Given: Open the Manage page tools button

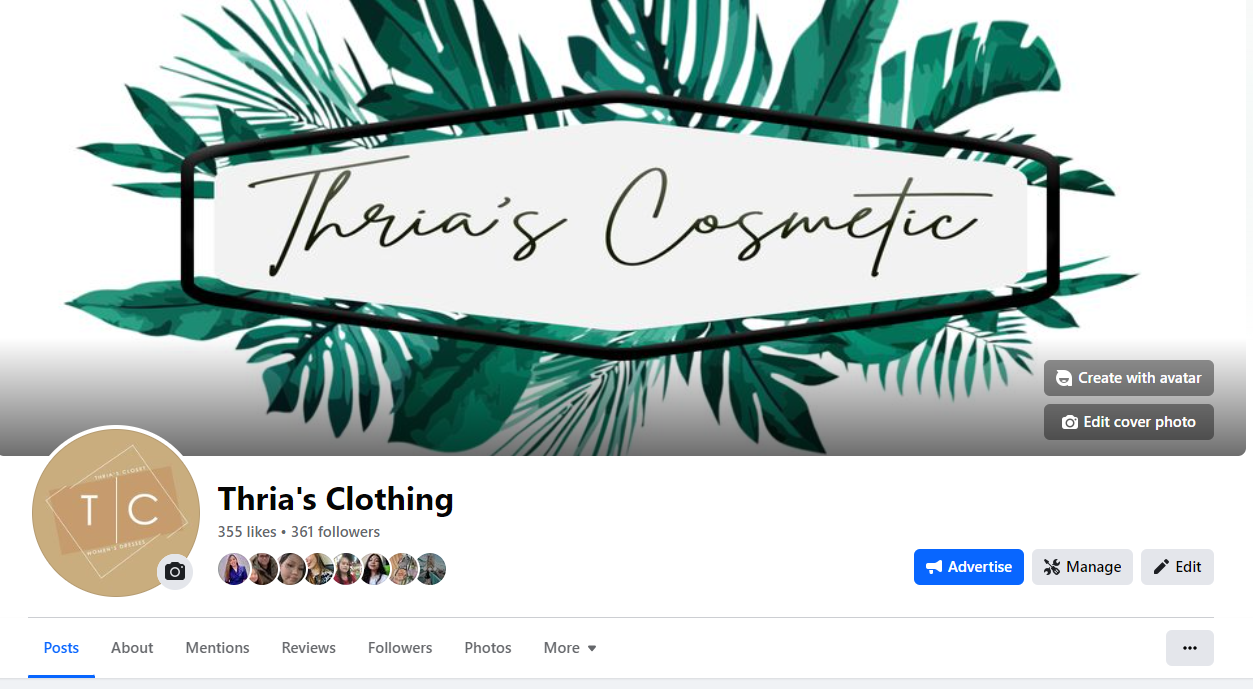Looking at the screenshot, I should (x=1082, y=567).
